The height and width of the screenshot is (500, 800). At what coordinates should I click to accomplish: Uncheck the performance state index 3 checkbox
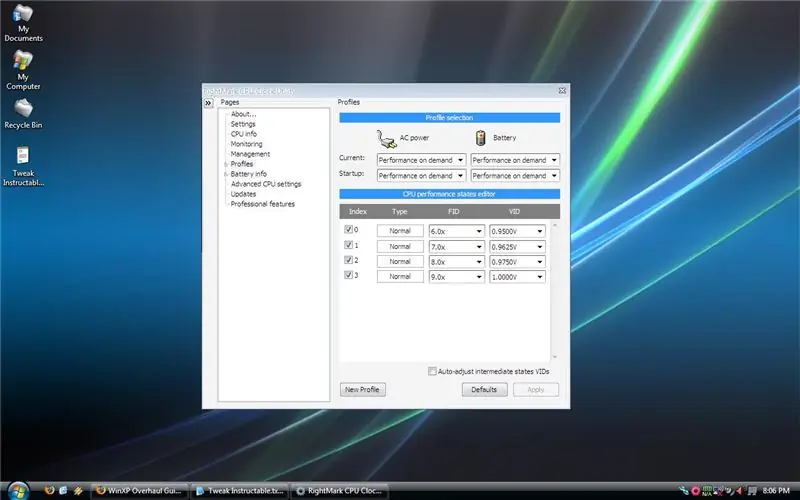(x=348, y=275)
